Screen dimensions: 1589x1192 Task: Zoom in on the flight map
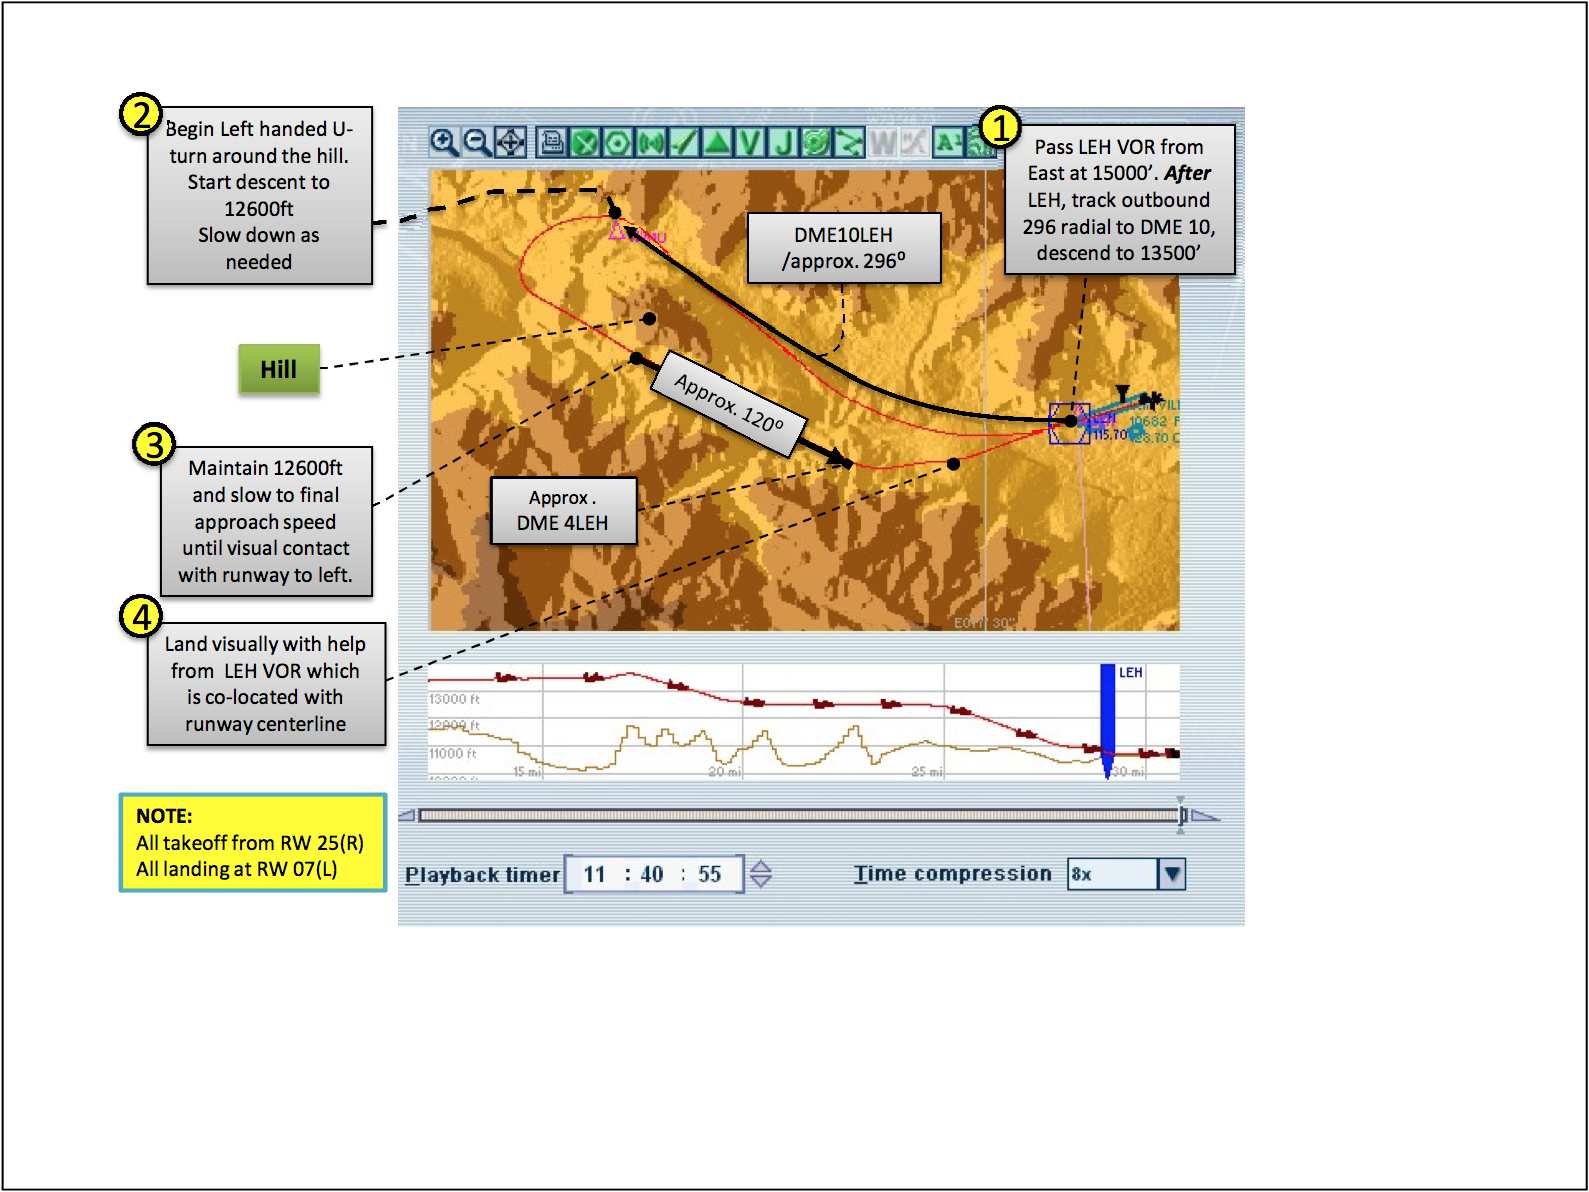click(444, 142)
